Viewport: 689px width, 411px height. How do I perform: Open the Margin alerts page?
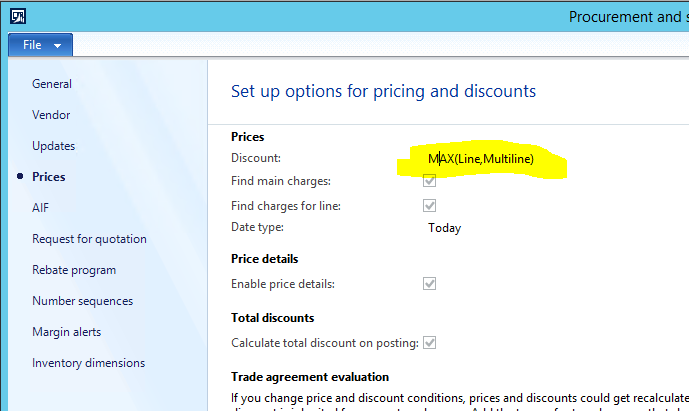click(66, 332)
